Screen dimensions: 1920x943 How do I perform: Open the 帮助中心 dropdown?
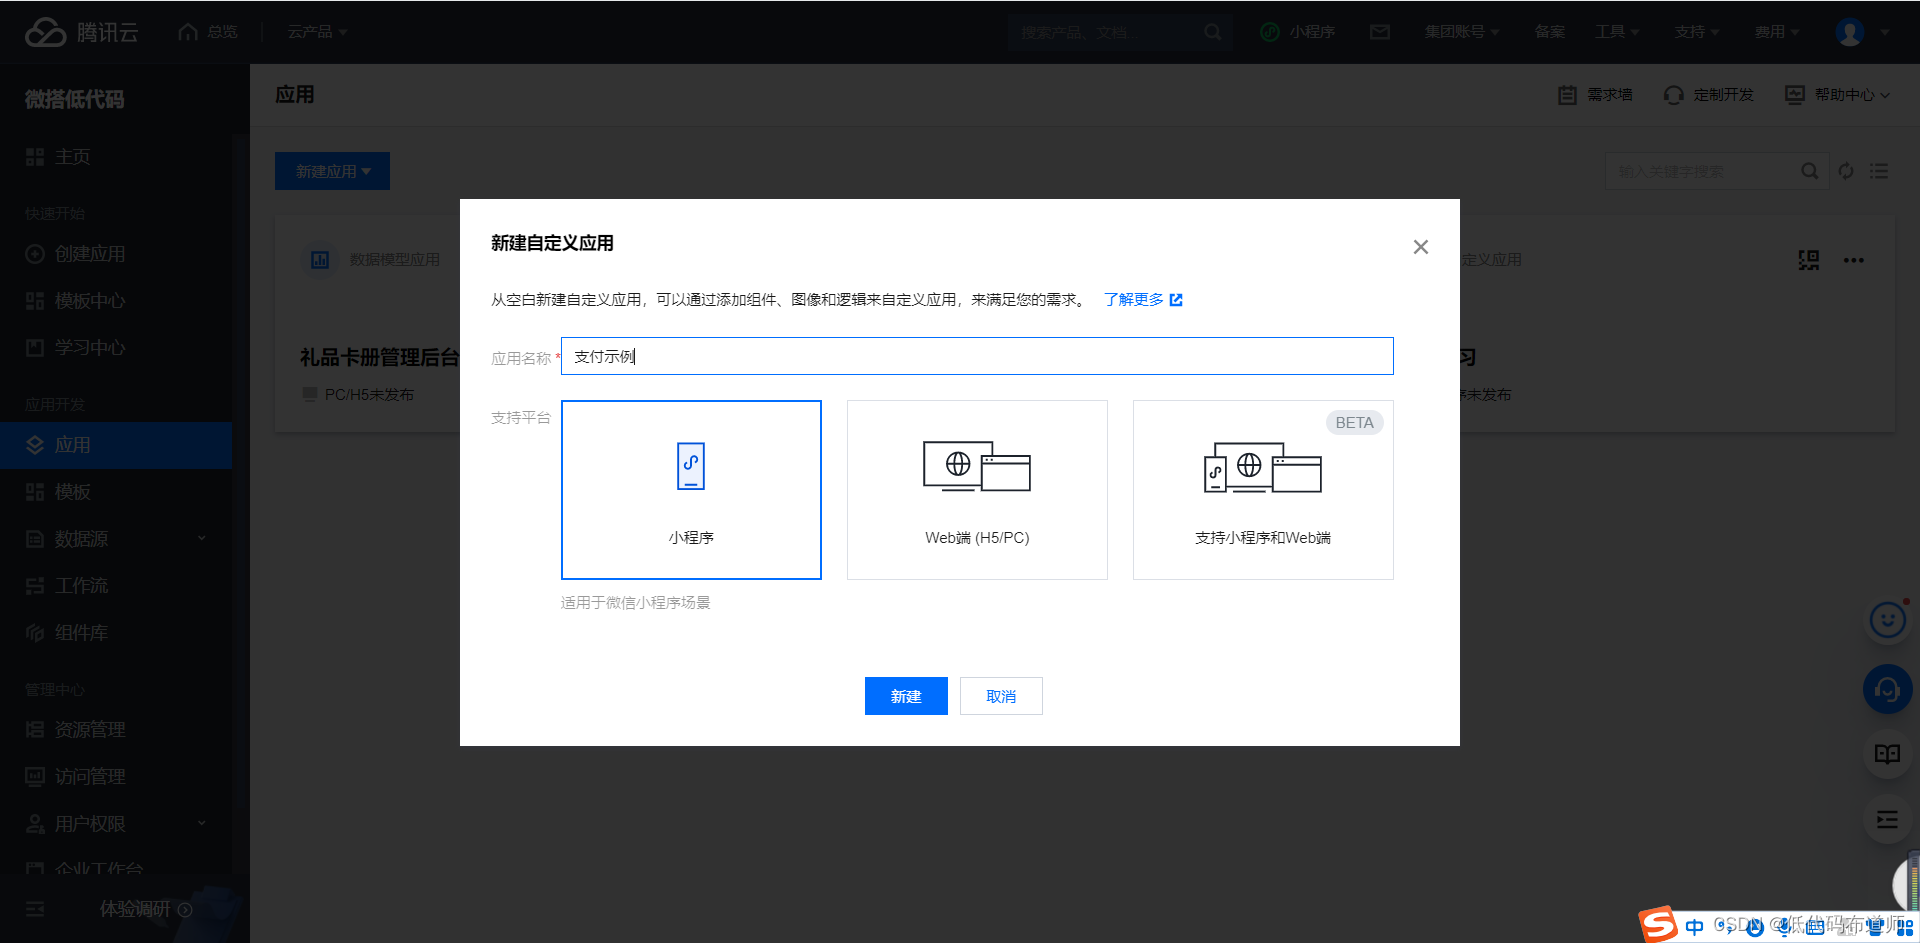(x=1838, y=95)
